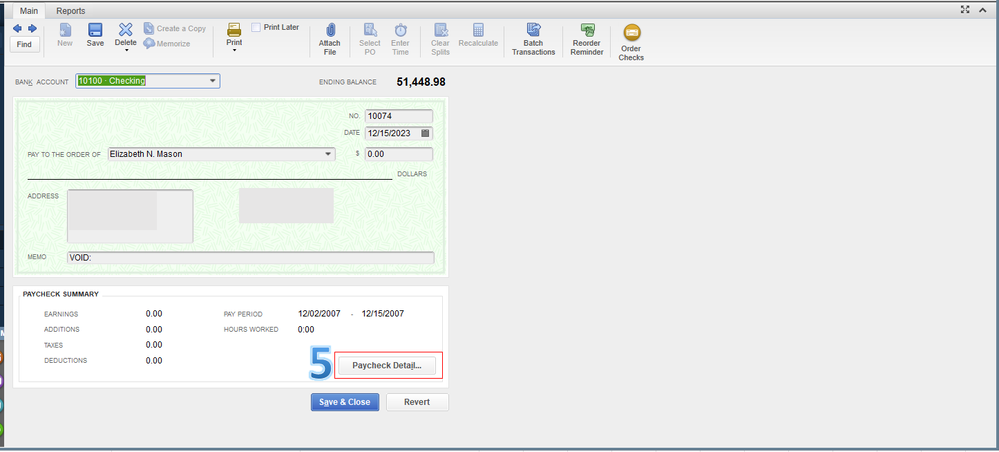Image resolution: width=999 pixels, height=452 pixels.
Task: Open Enter Time tool
Action: pos(400,40)
